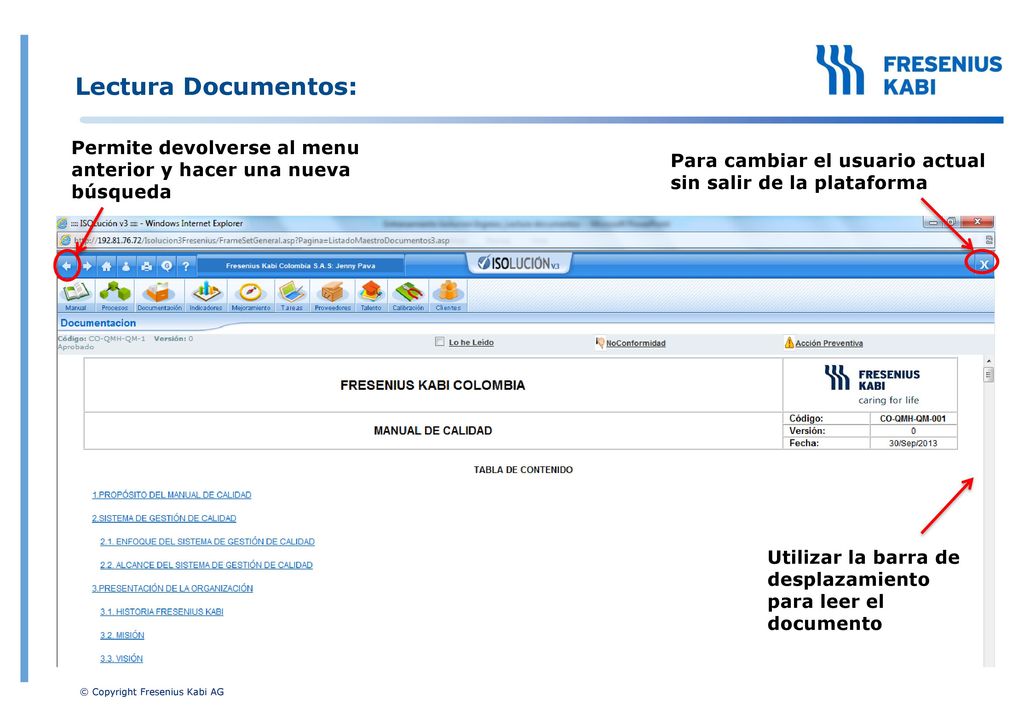Check the 'Lo he Leído' checkbox
The width and height of the screenshot is (1024, 709).
[440, 342]
